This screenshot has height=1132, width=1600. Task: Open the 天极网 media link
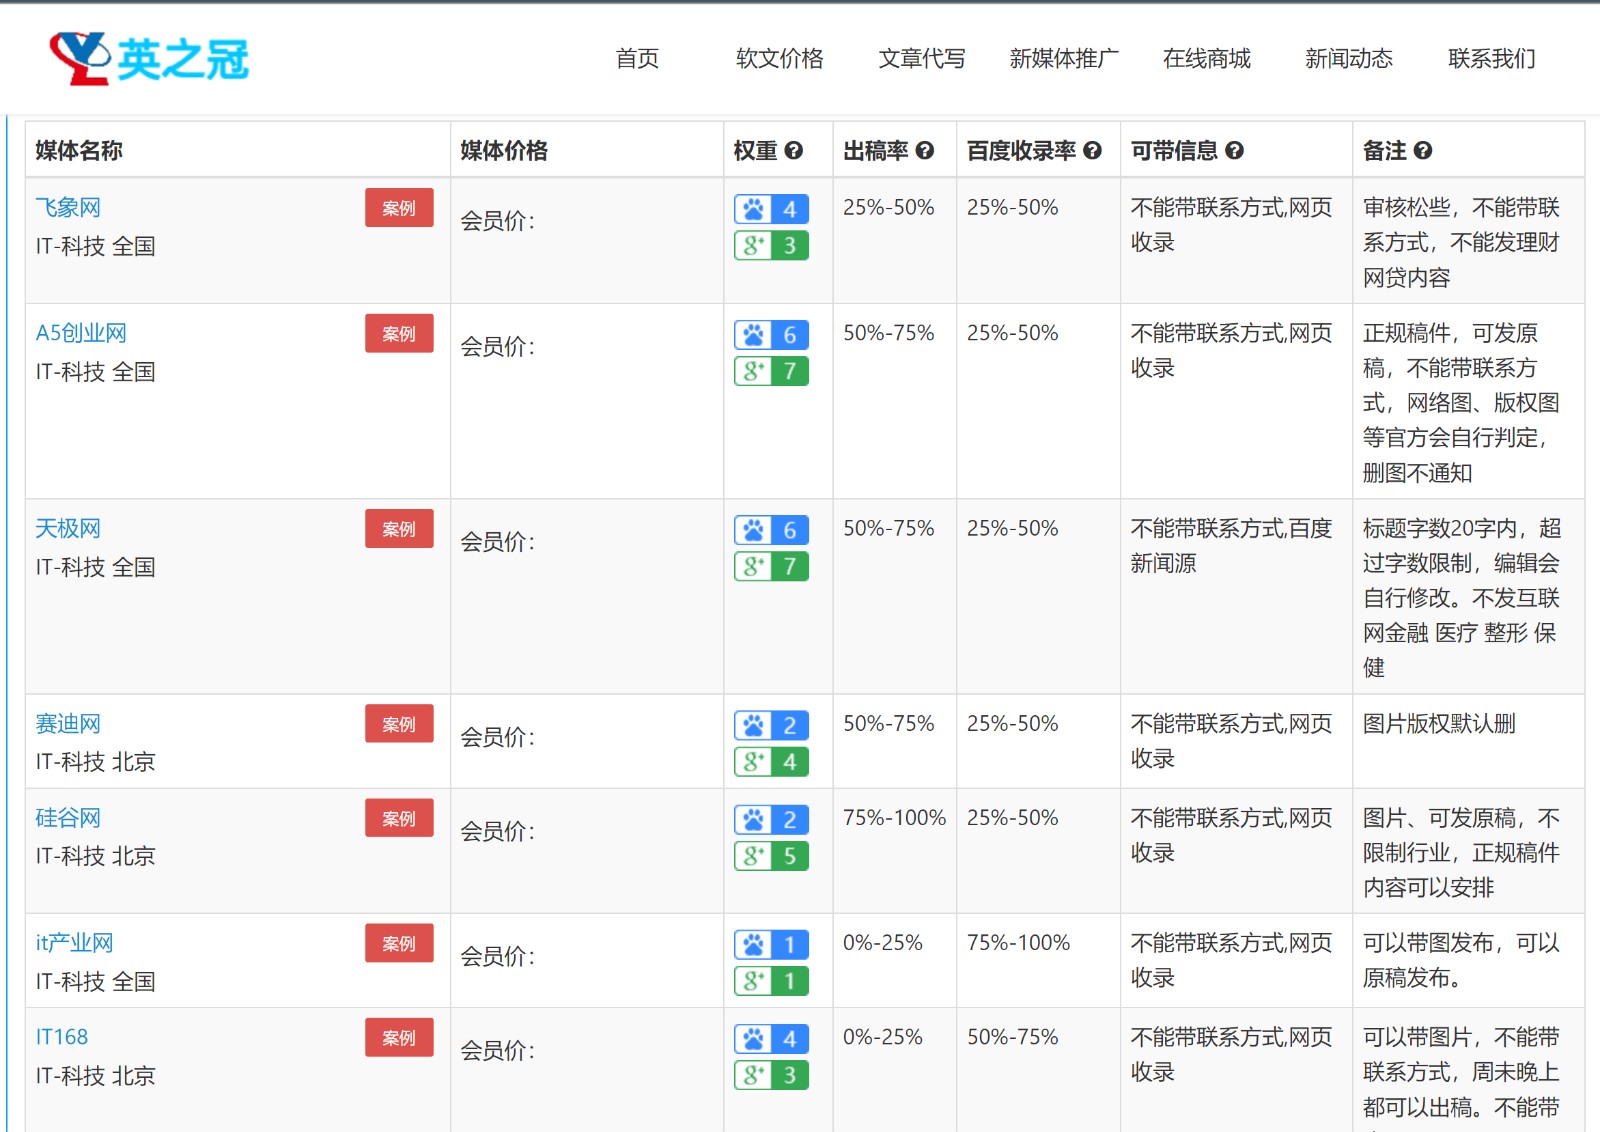[x=68, y=528]
